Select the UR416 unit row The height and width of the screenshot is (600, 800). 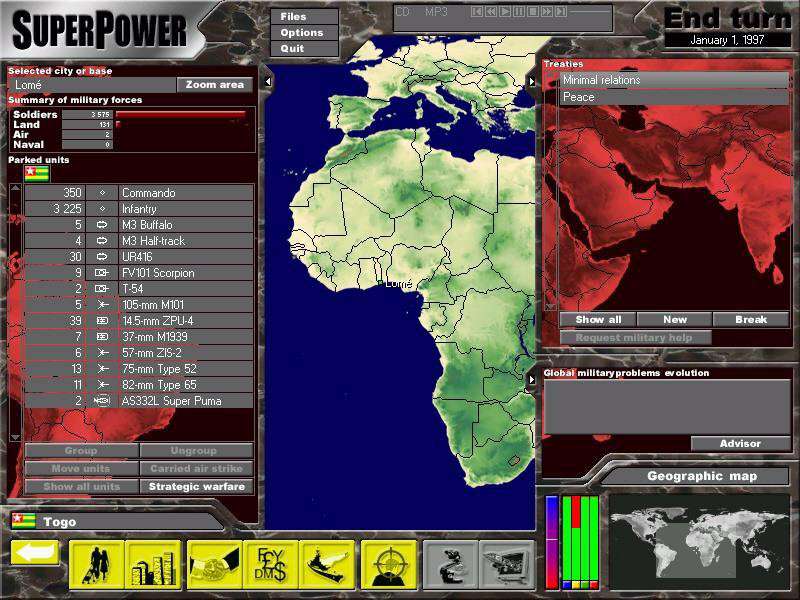pos(139,257)
